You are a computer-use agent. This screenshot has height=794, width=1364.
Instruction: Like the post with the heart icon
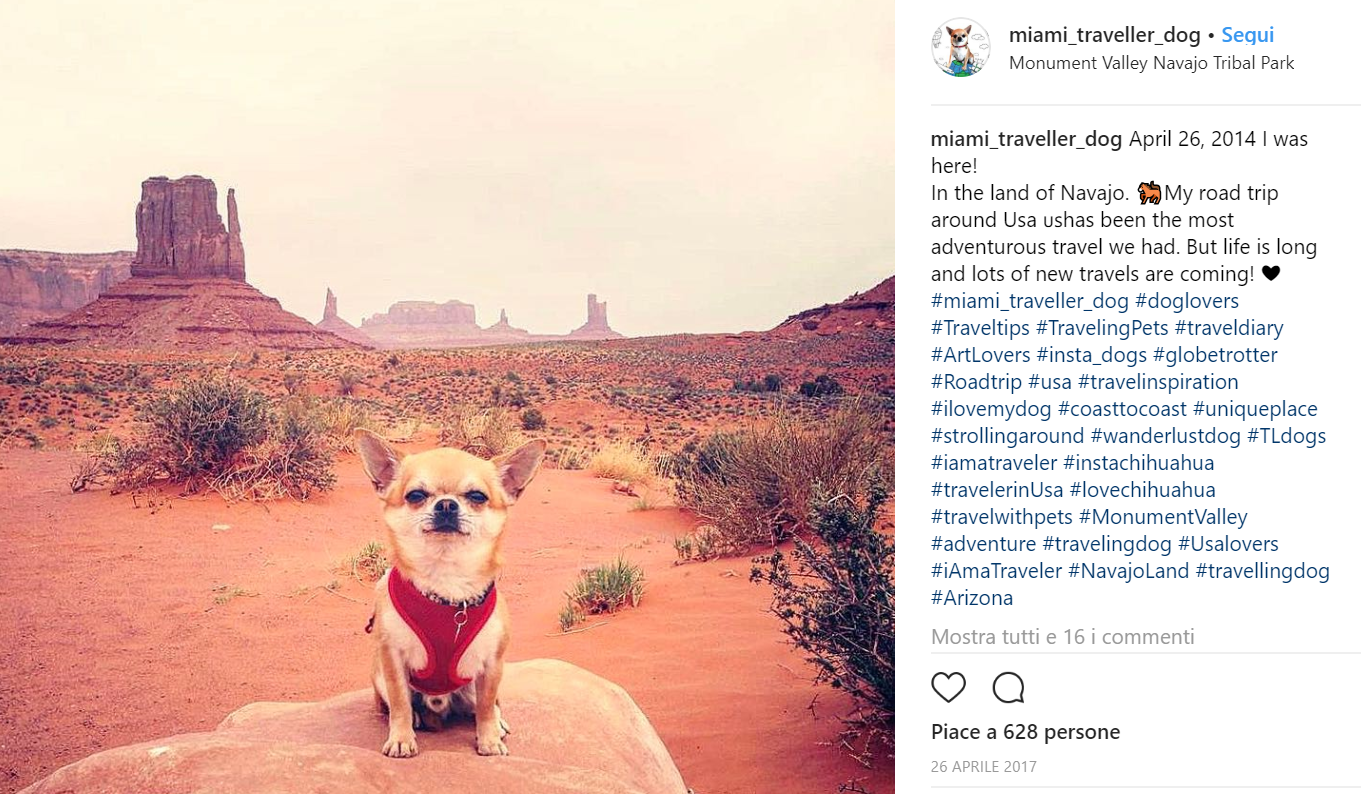pyautogui.click(x=948, y=687)
